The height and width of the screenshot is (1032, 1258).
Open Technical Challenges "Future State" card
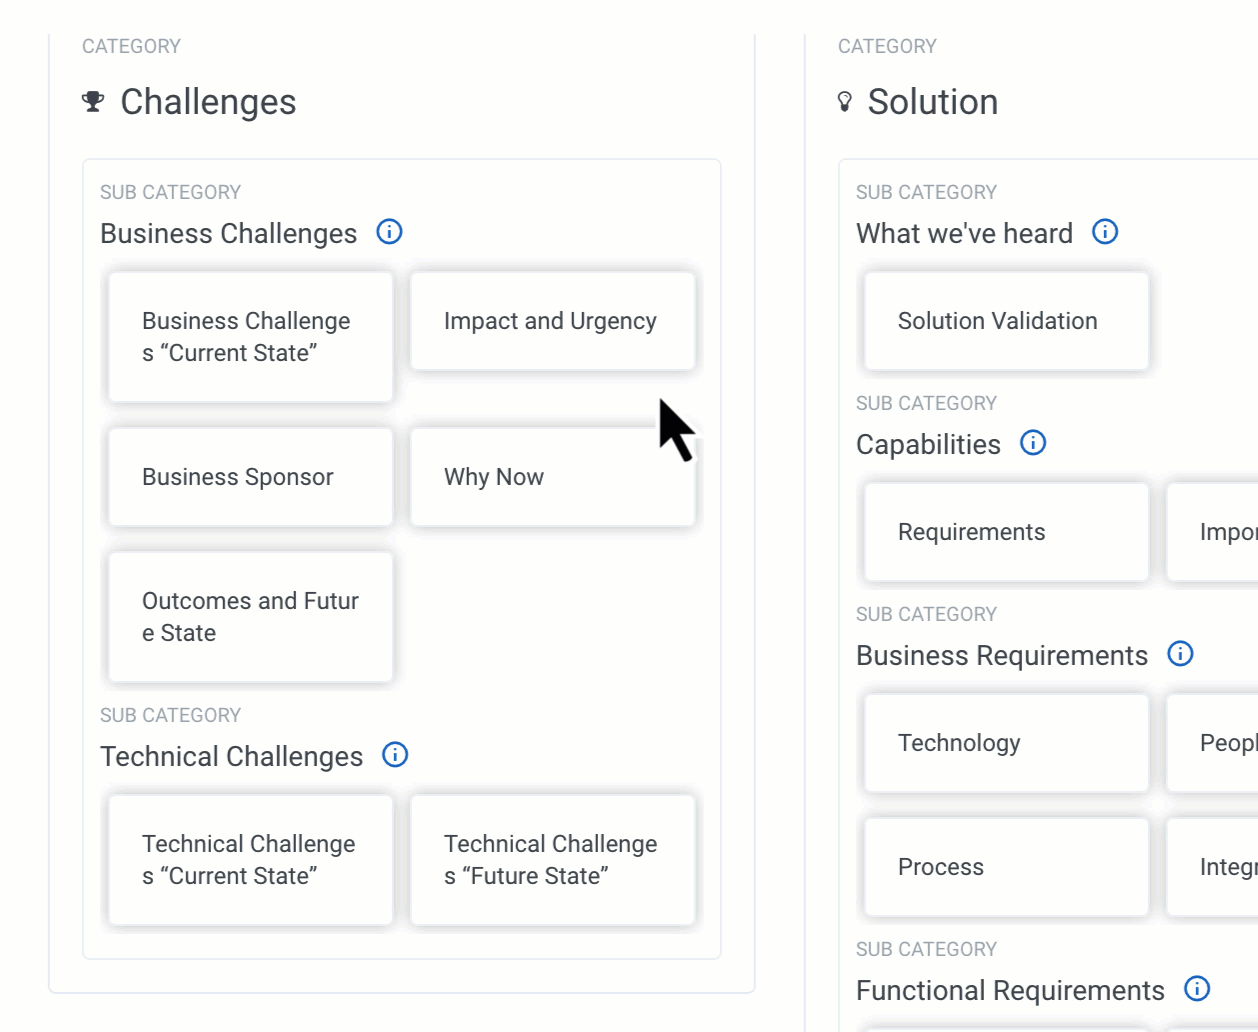552,860
